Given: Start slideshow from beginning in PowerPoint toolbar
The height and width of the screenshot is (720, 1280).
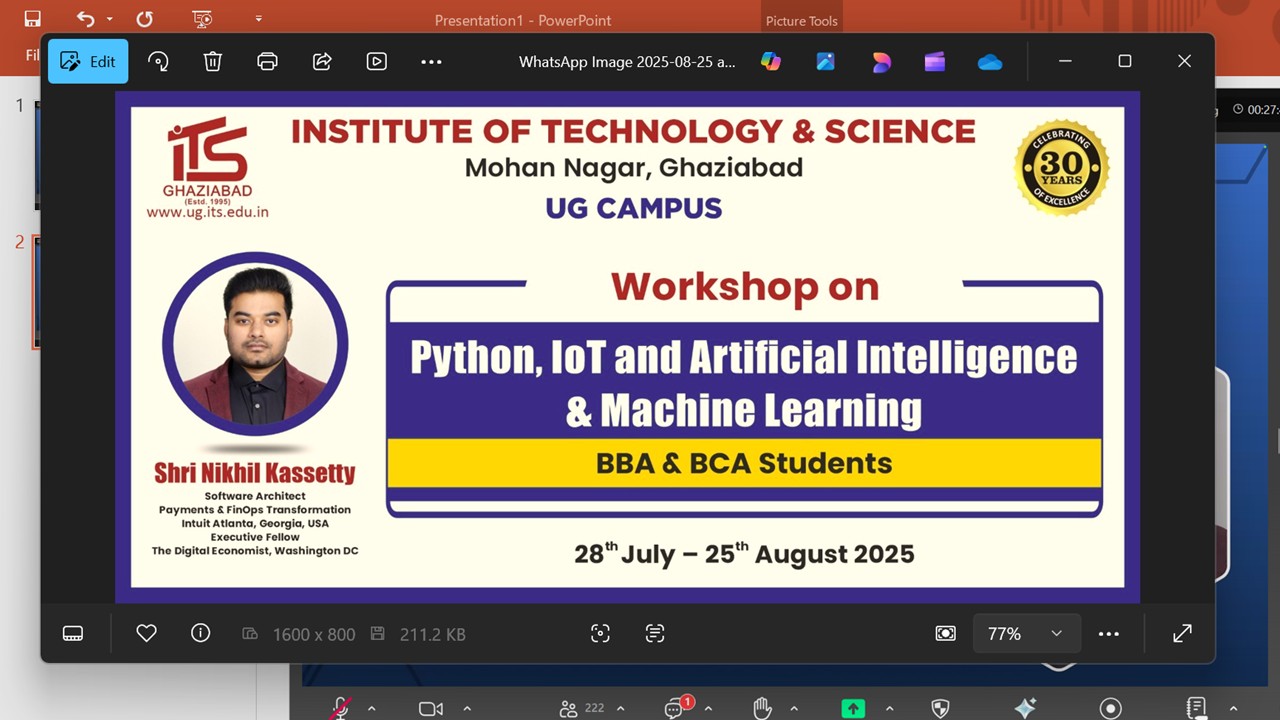Looking at the screenshot, I should (x=203, y=19).
